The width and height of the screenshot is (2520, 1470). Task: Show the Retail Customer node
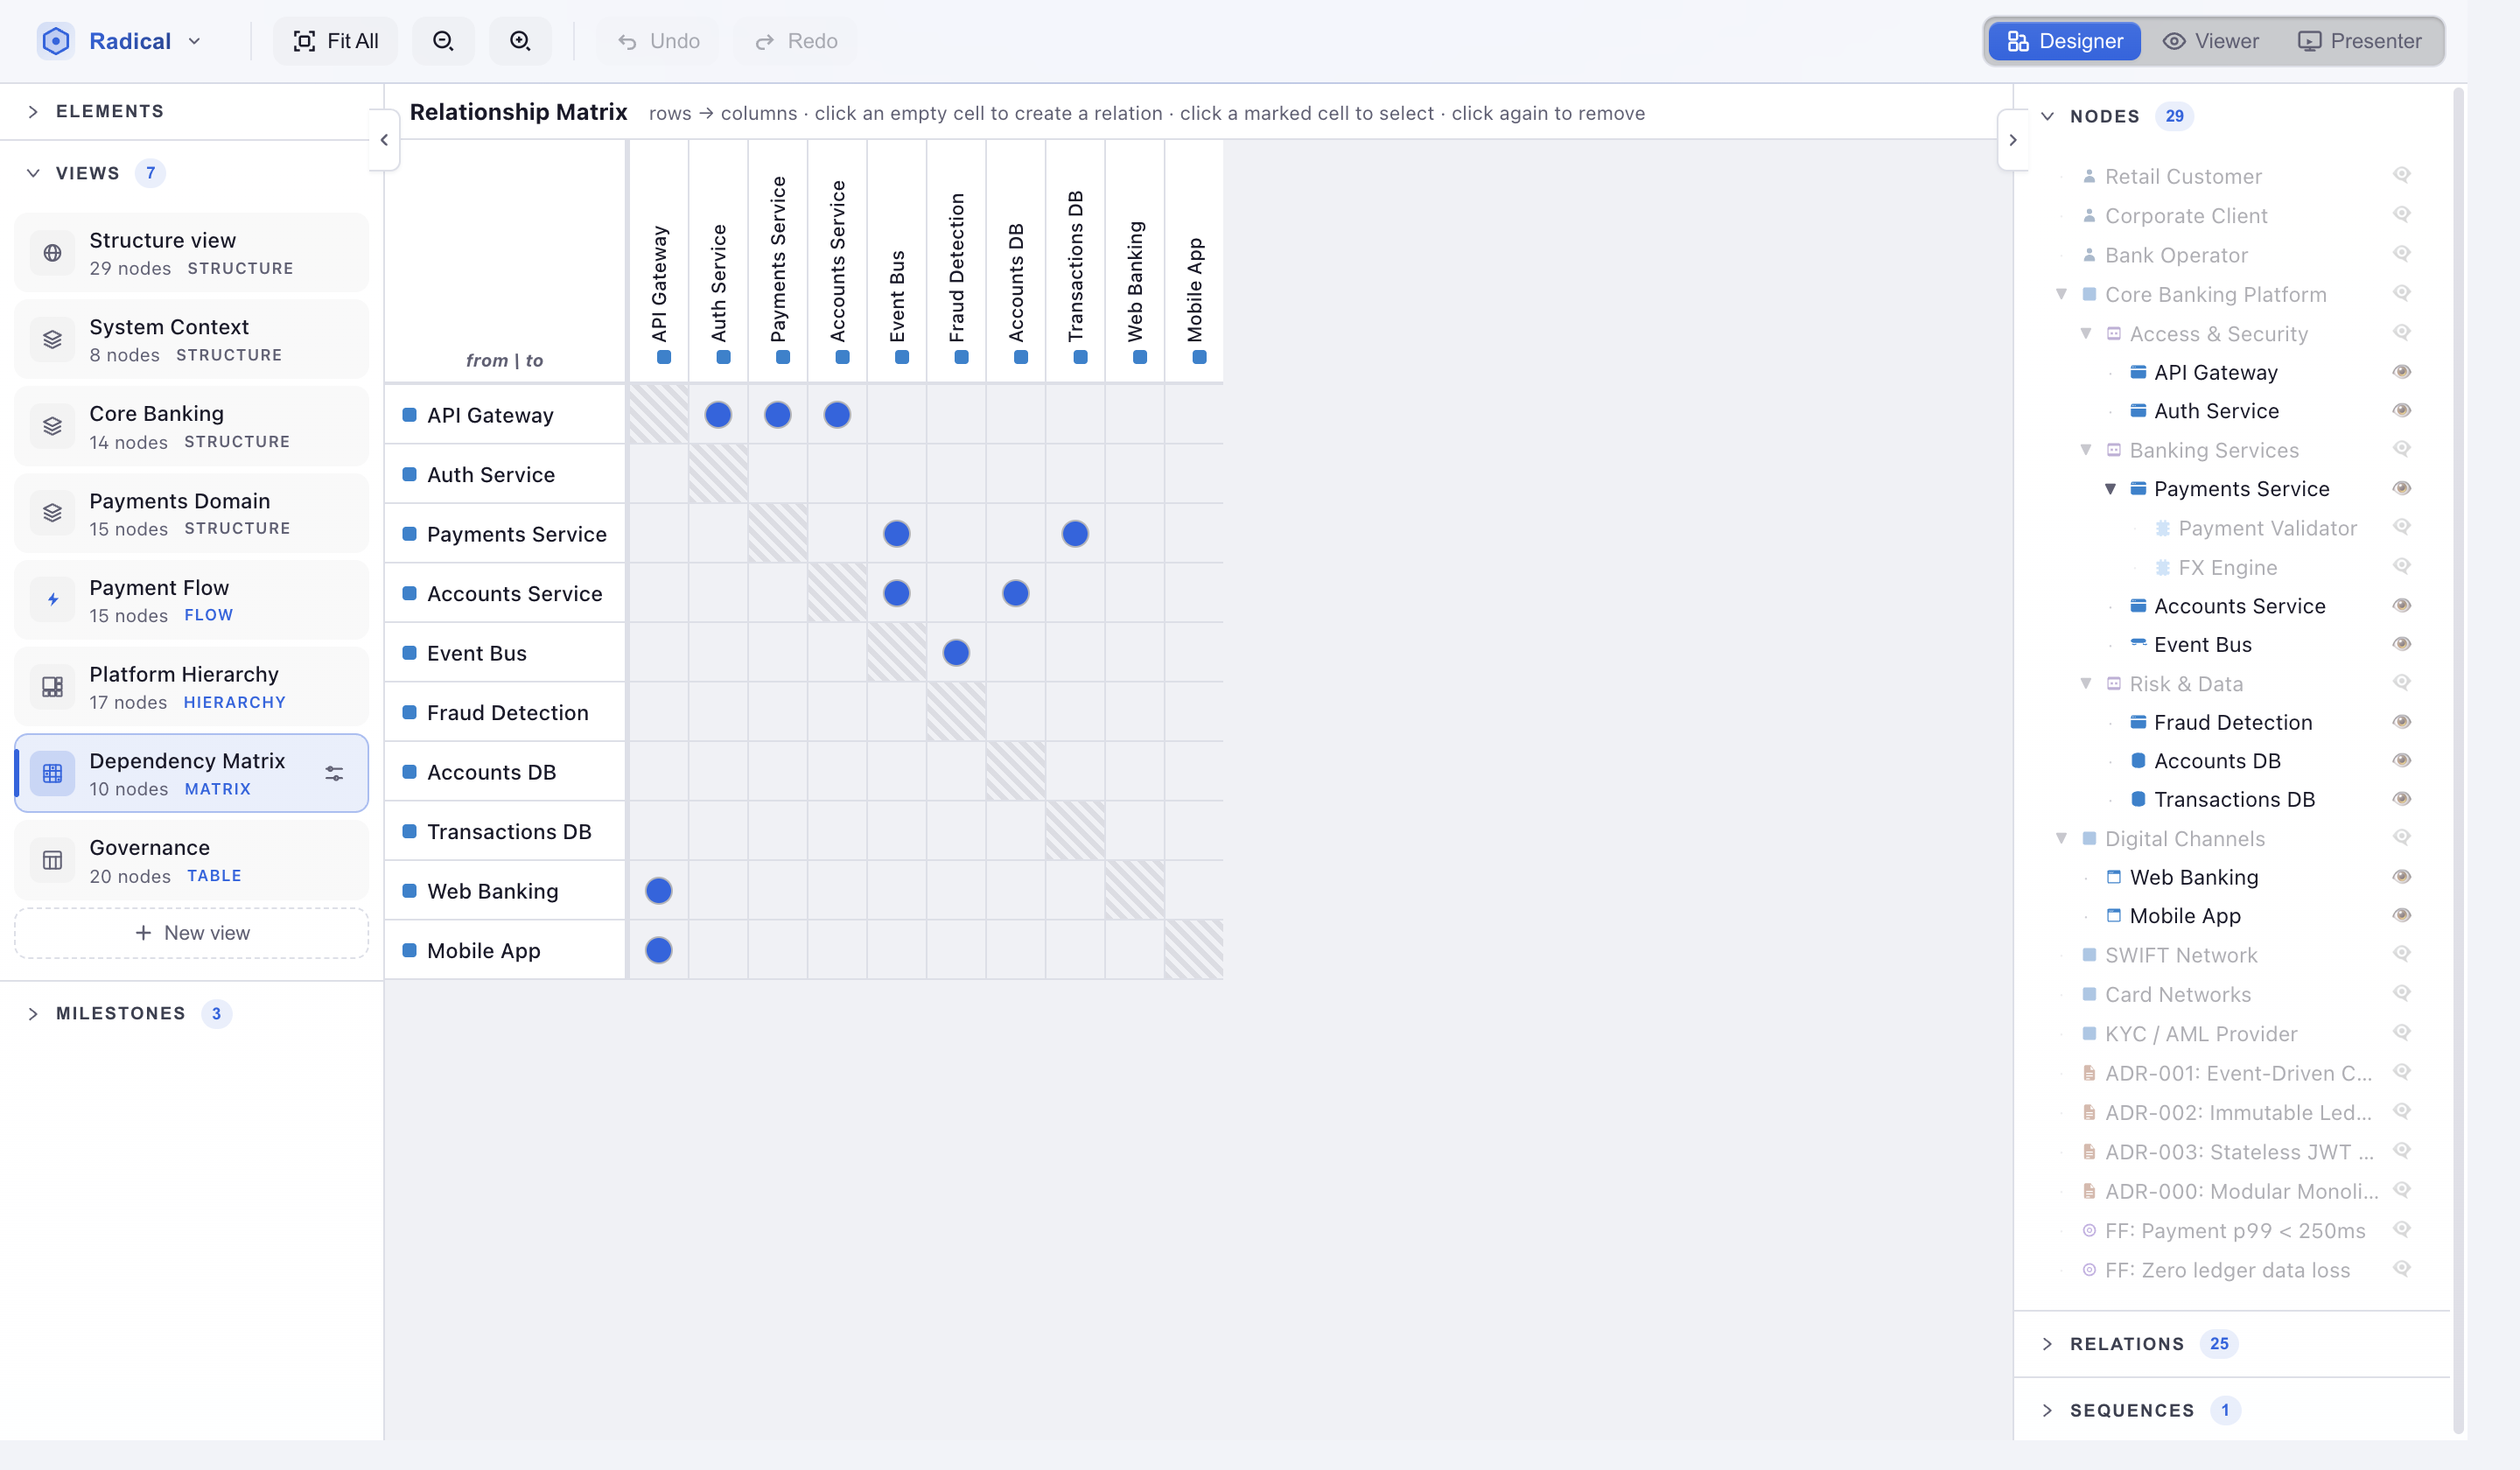click(2402, 175)
